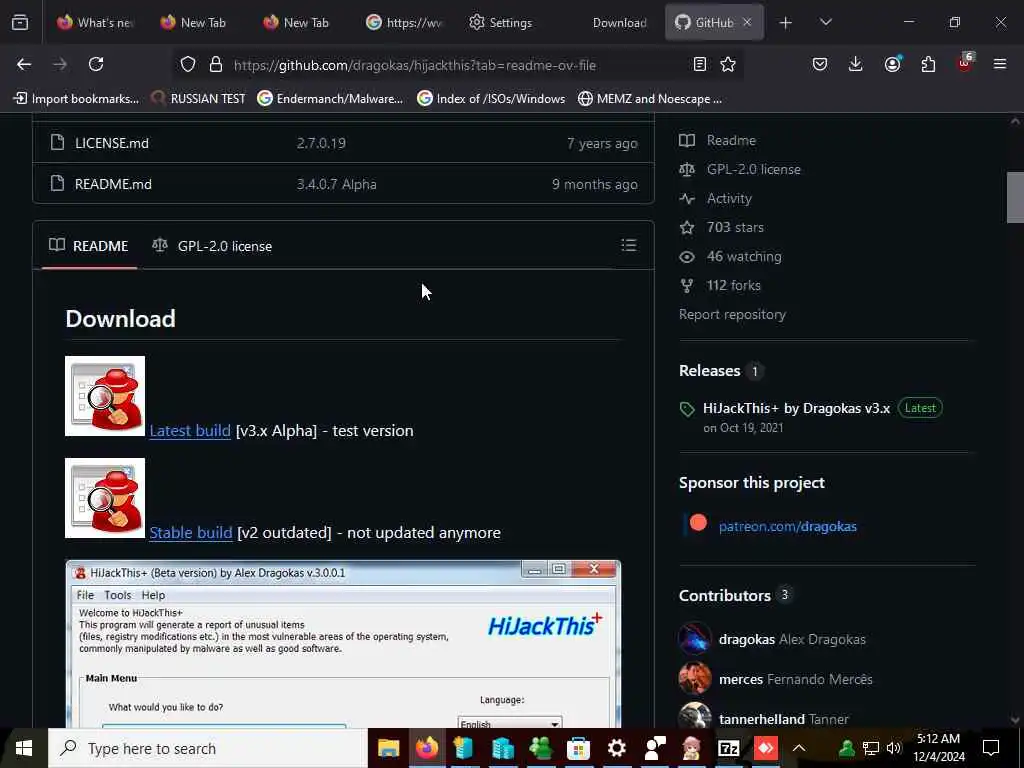1024x768 pixels.
Task: Click merces contributor avatar
Action: 695,679
